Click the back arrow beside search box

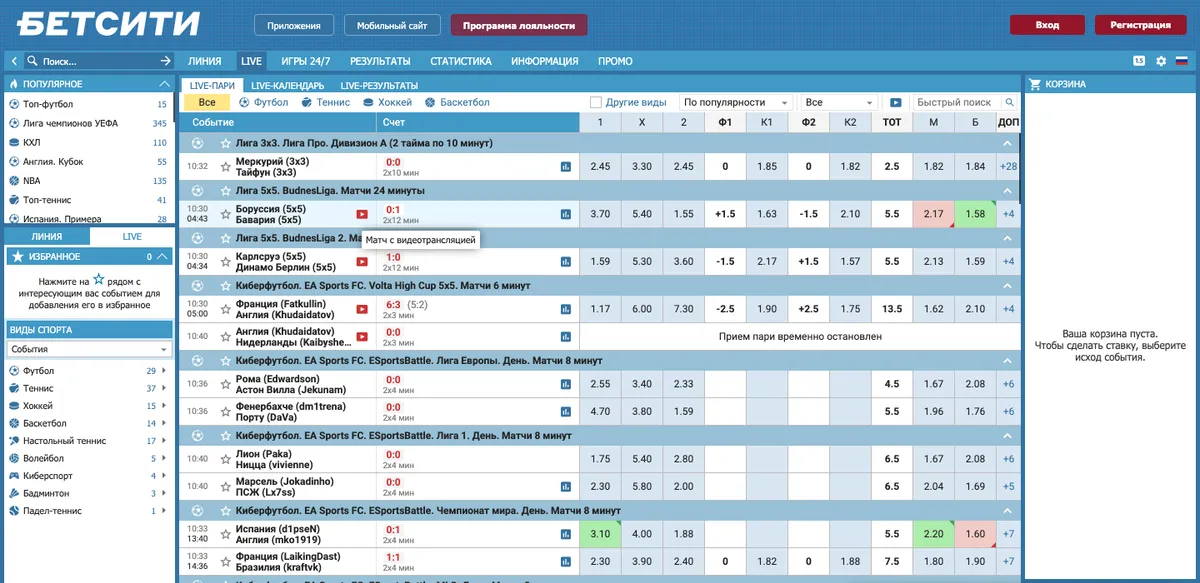(15, 61)
